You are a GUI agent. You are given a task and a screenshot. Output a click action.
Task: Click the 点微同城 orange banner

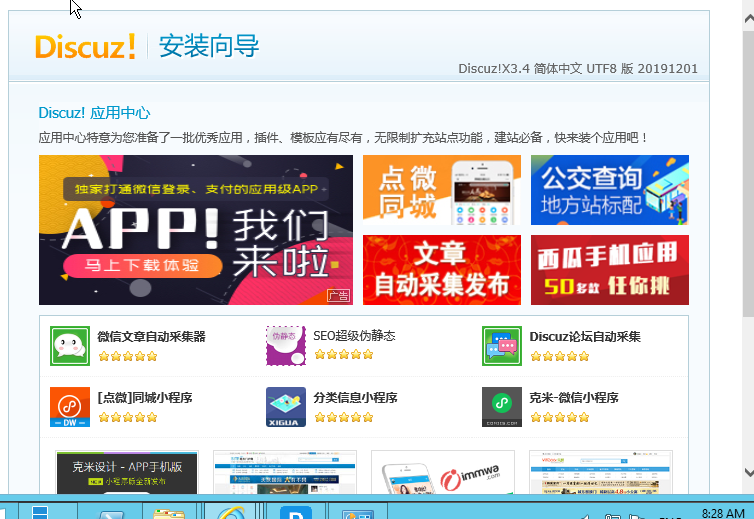point(442,190)
